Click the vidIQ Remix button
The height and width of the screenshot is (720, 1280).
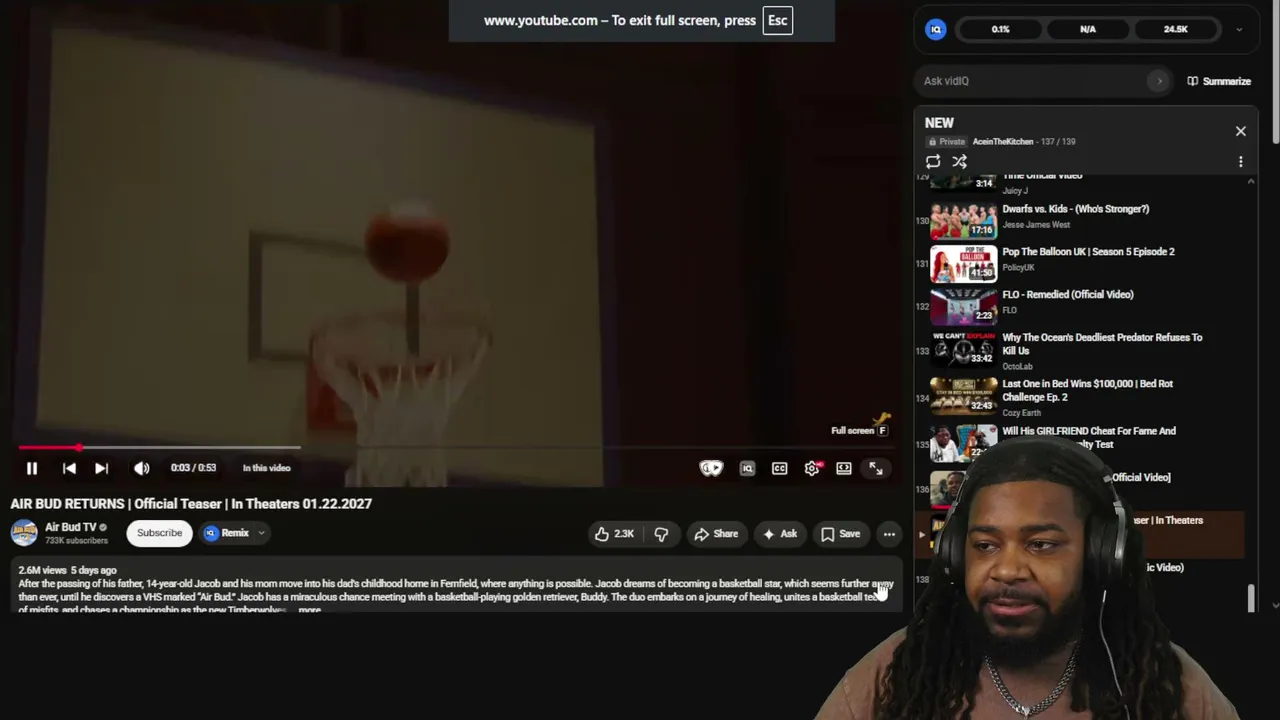pos(227,533)
